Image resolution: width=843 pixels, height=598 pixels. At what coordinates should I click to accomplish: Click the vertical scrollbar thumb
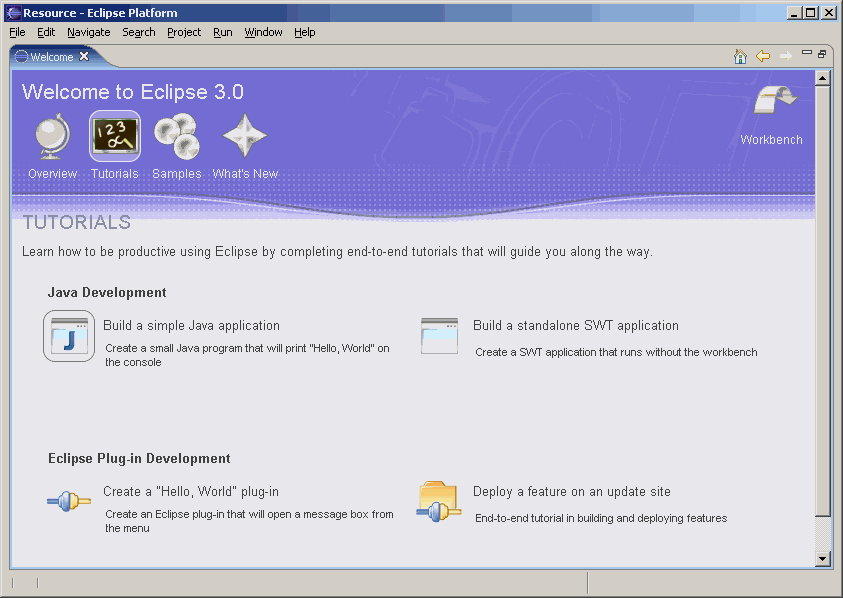pyautogui.click(x=822, y=301)
